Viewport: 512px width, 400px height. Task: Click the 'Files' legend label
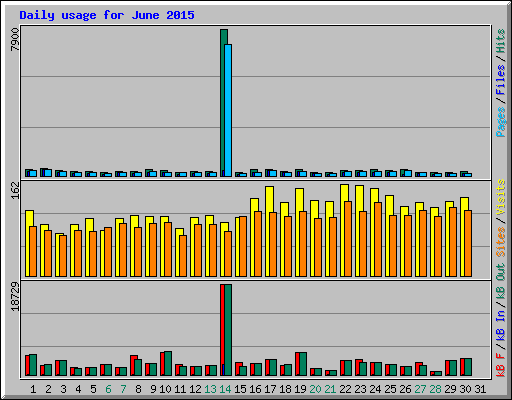(x=501, y=79)
